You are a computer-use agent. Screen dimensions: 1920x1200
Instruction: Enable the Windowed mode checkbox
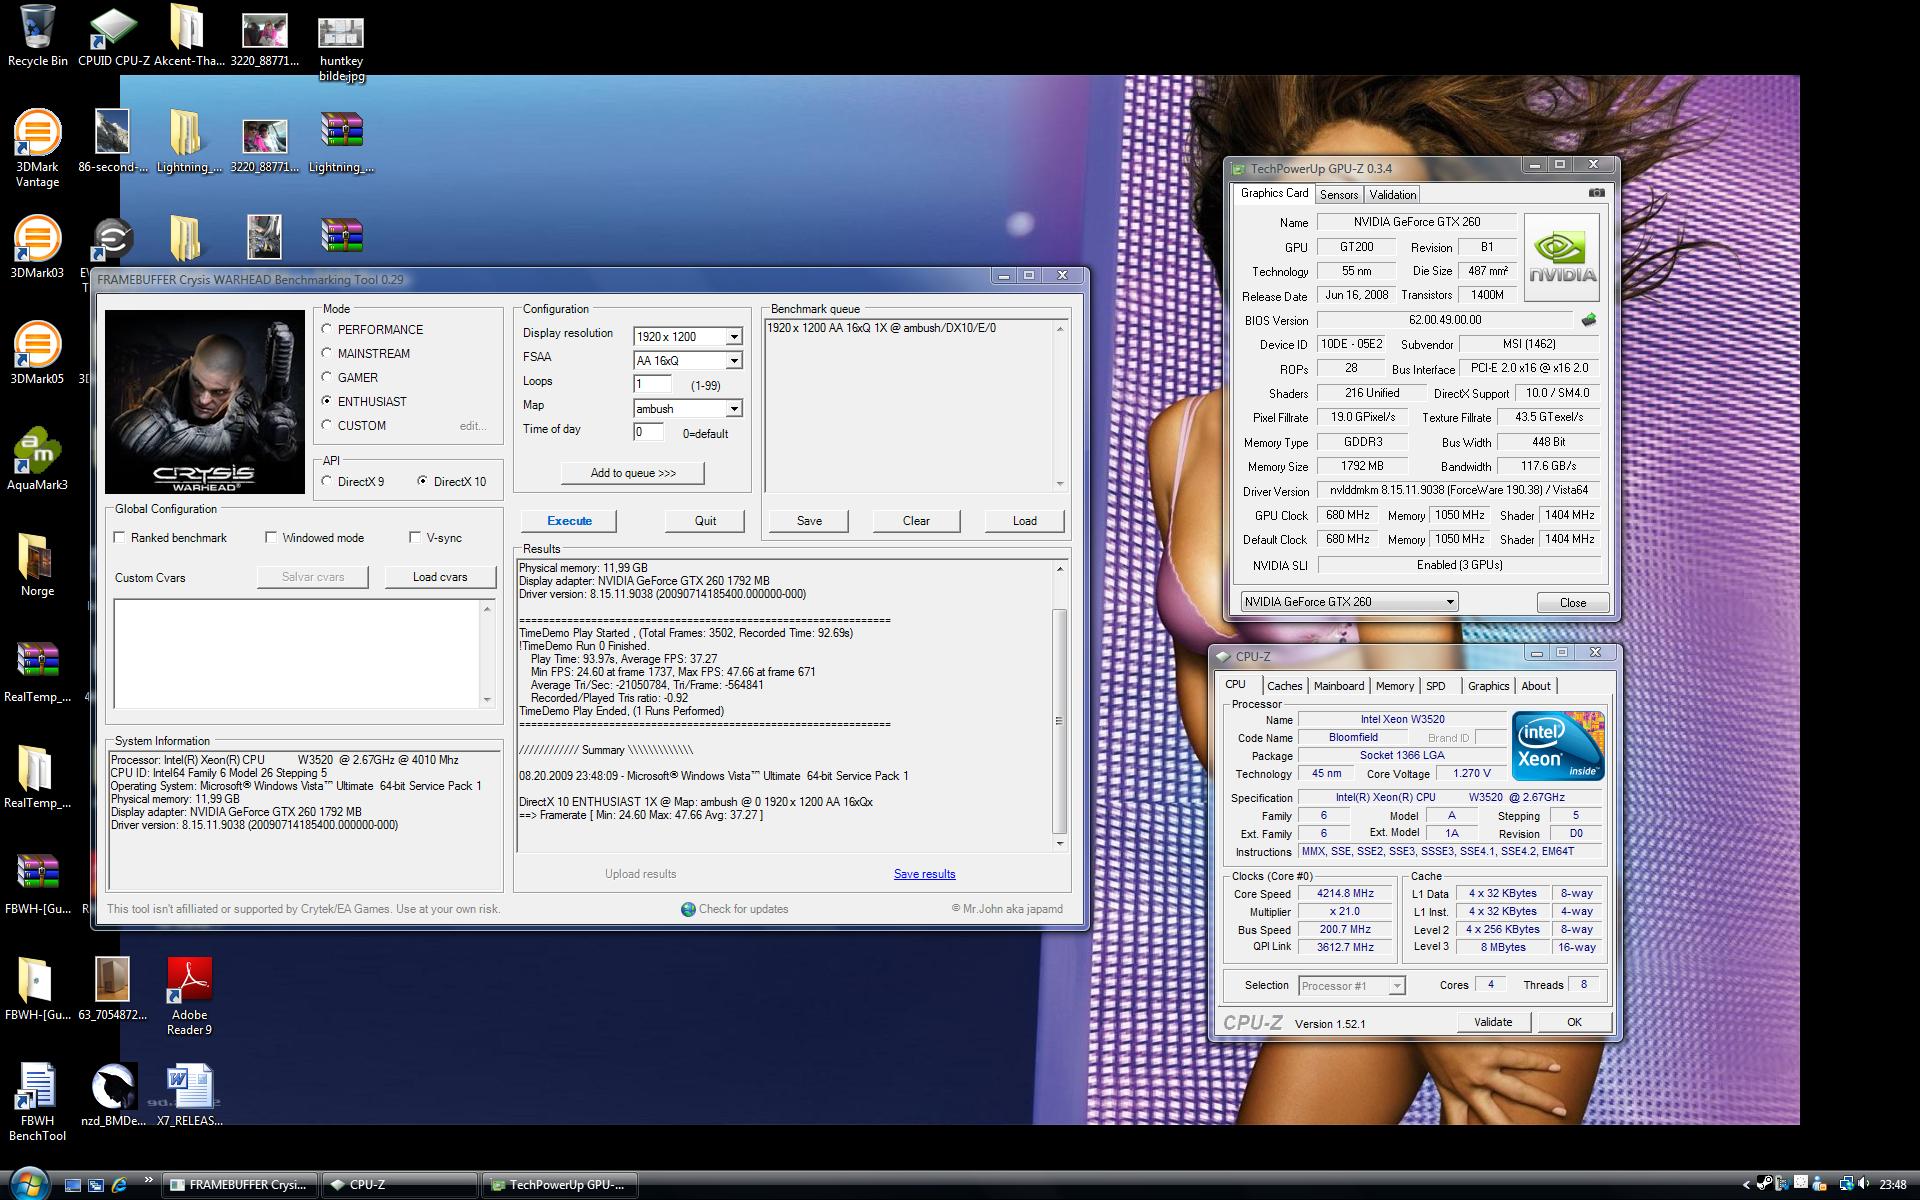click(271, 537)
